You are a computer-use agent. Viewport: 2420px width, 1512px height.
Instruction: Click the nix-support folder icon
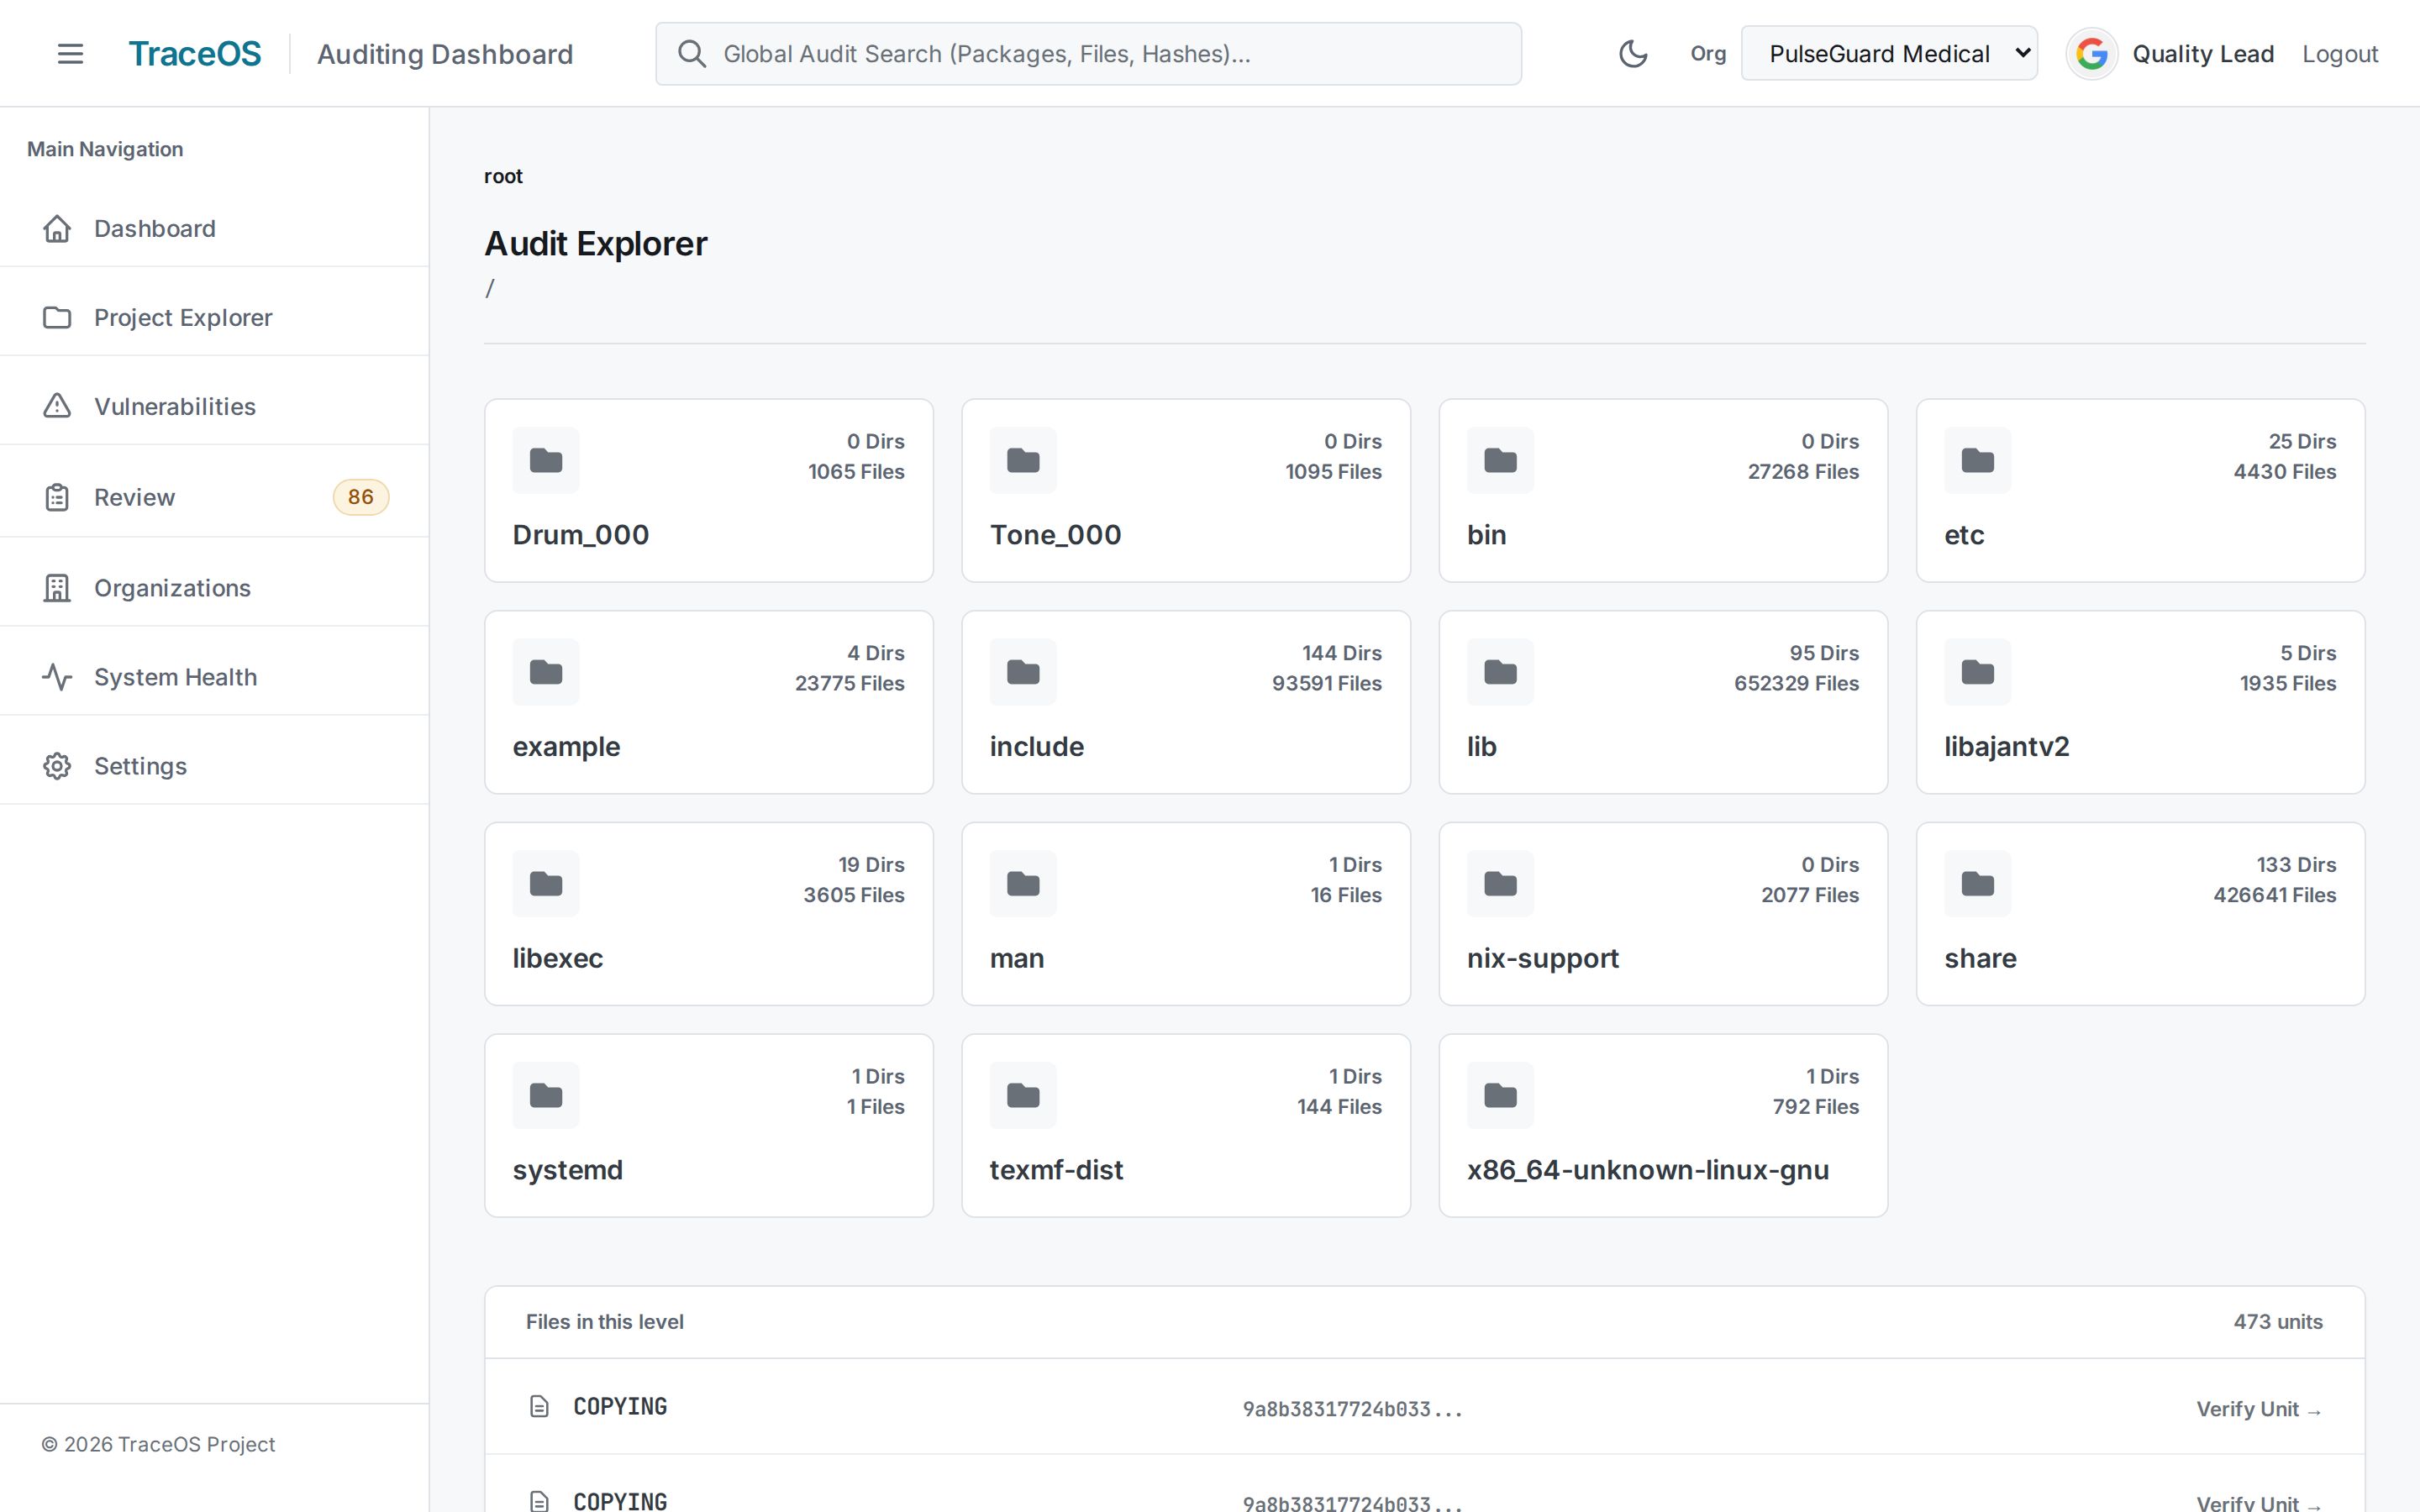pyautogui.click(x=1500, y=884)
